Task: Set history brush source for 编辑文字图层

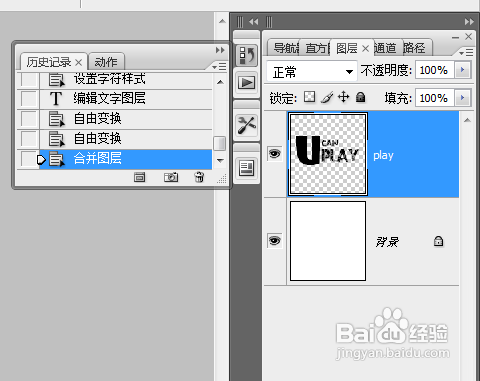Action: click(x=29, y=99)
